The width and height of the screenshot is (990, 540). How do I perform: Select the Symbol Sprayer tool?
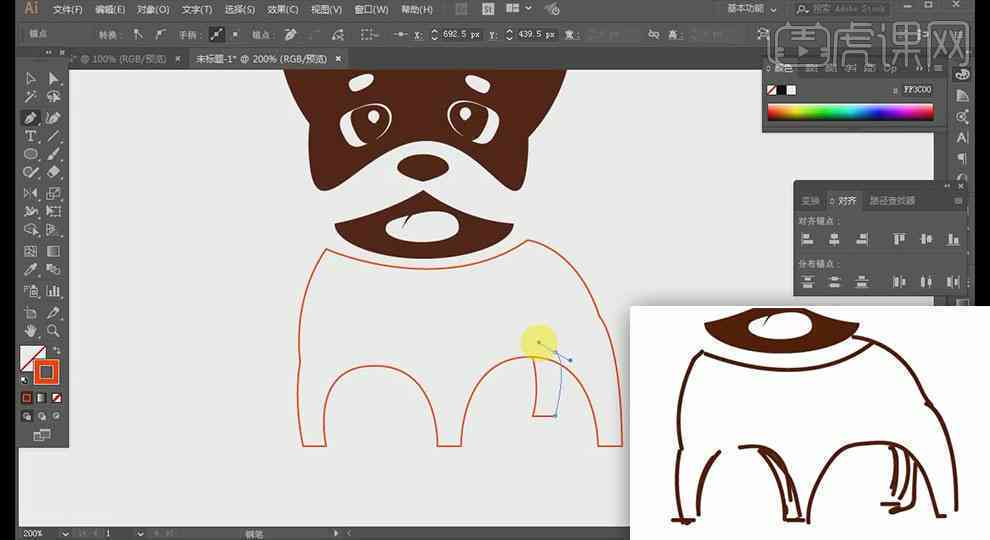tap(30, 291)
